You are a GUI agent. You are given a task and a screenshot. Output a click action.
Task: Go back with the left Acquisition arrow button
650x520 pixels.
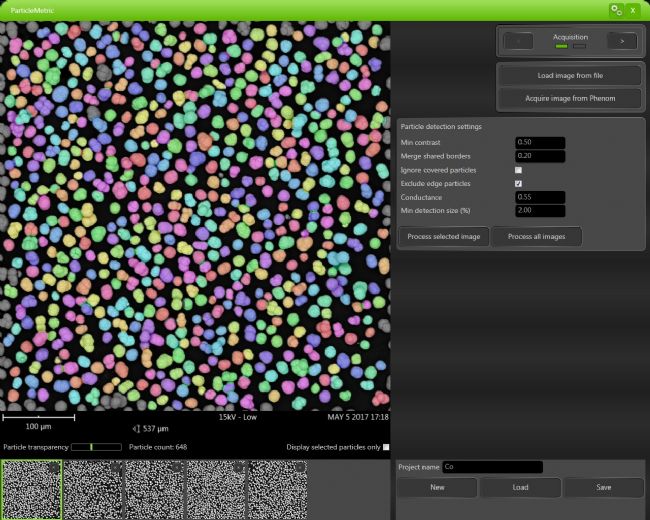[518, 41]
